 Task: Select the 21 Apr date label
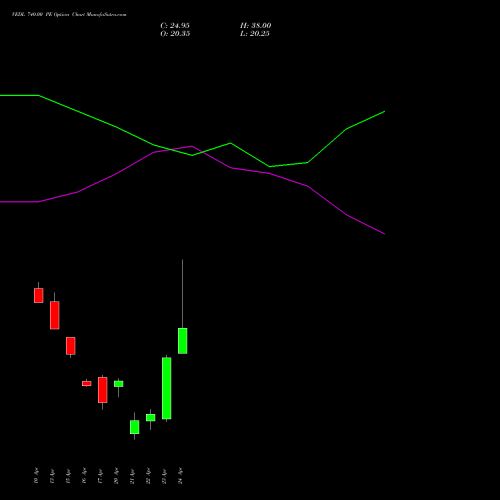(132, 476)
